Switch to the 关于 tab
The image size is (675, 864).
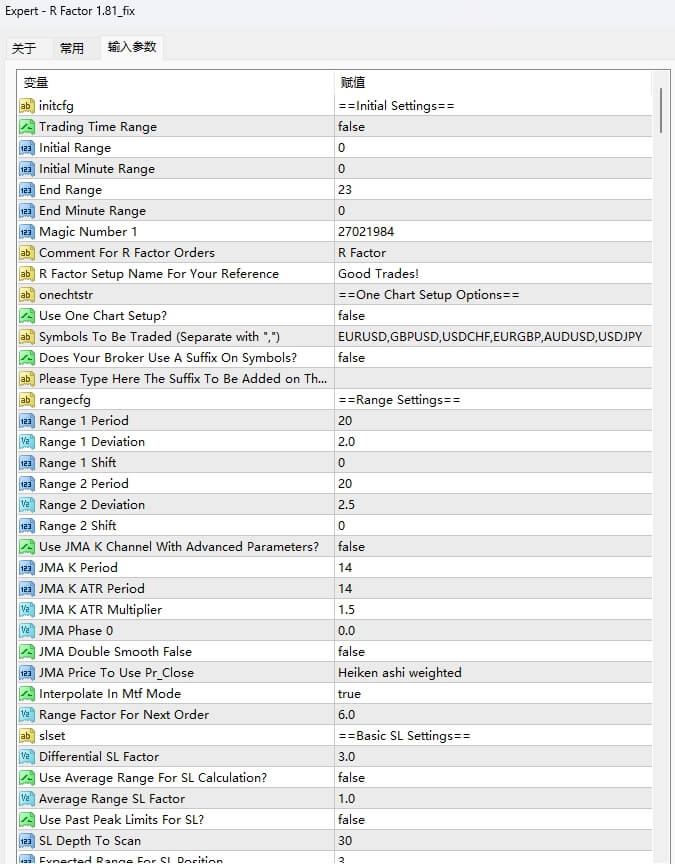(24, 48)
